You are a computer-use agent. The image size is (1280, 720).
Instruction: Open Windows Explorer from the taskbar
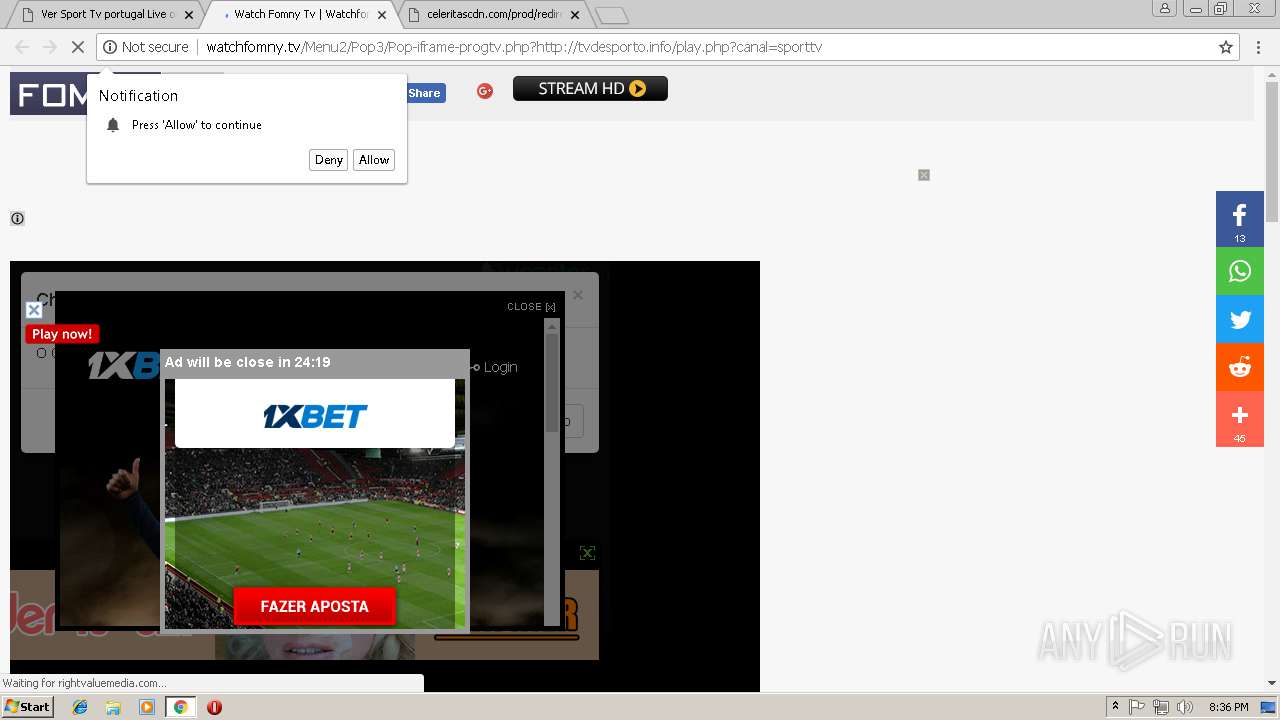point(113,707)
